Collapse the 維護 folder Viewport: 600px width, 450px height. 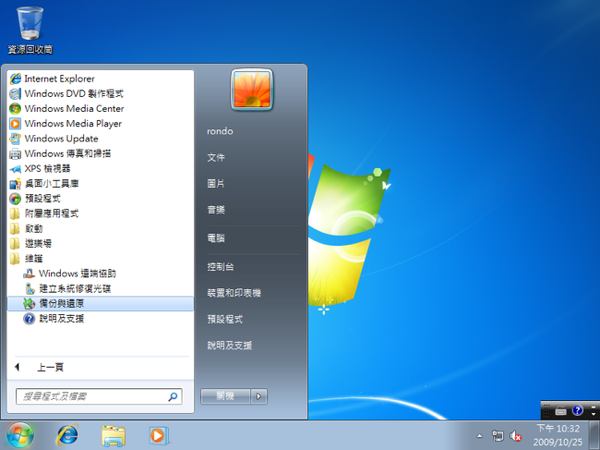coord(100,259)
